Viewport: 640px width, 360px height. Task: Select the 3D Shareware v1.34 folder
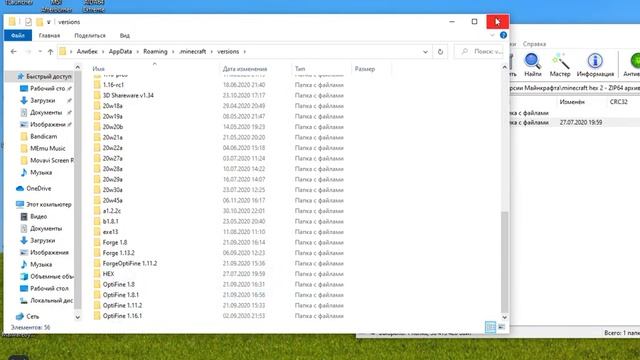pos(128,96)
